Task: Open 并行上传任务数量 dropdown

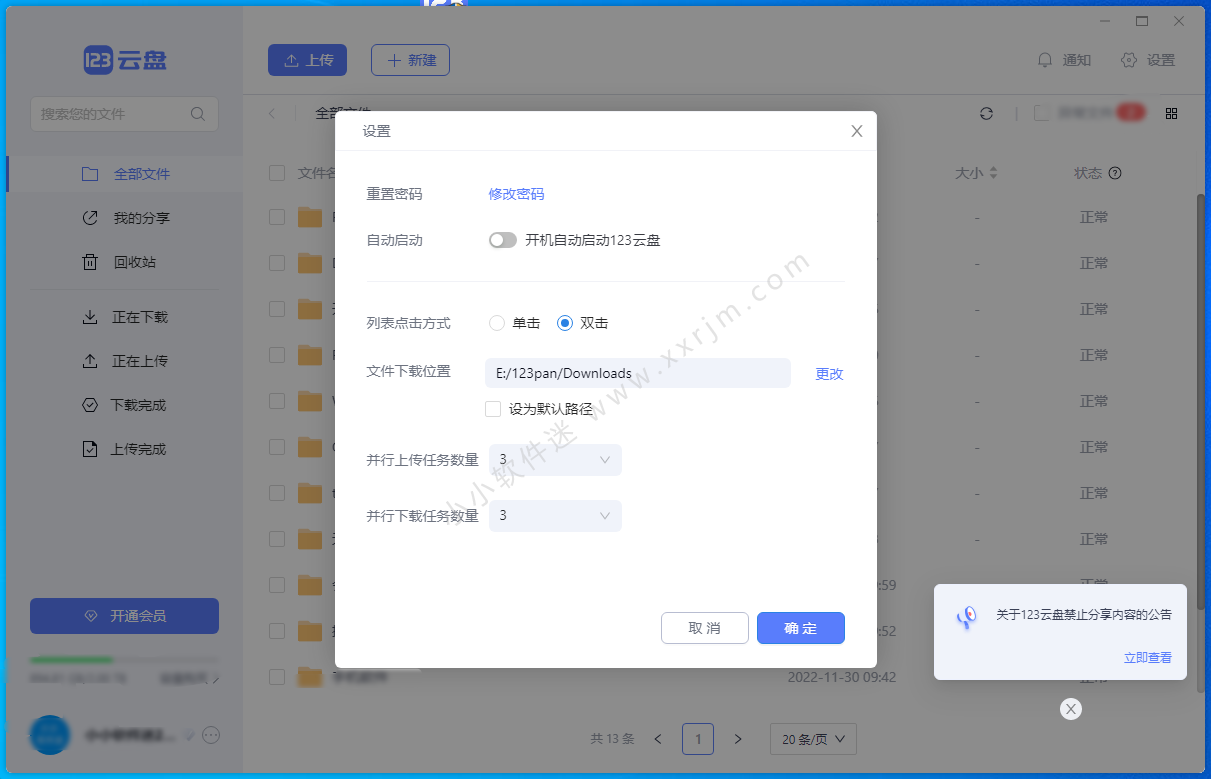Action: click(x=555, y=460)
